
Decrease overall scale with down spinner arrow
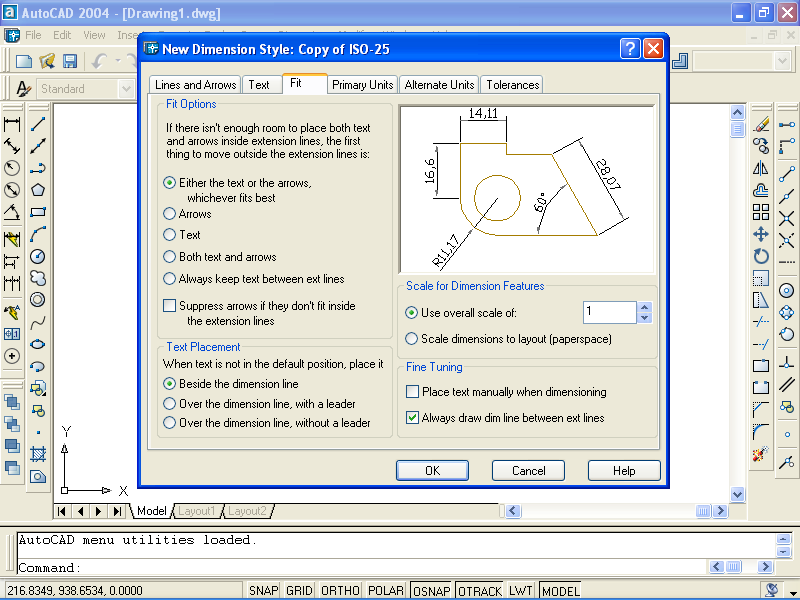pos(644,318)
